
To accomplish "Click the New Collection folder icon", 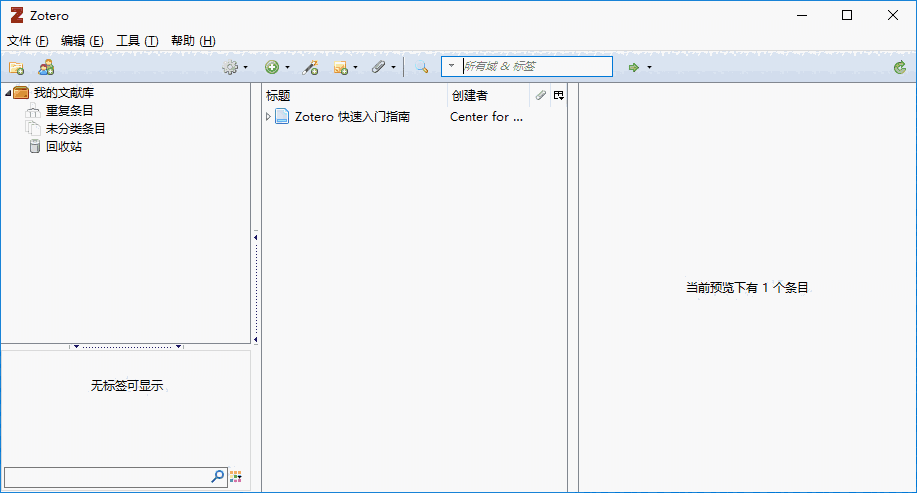I will pos(16,68).
